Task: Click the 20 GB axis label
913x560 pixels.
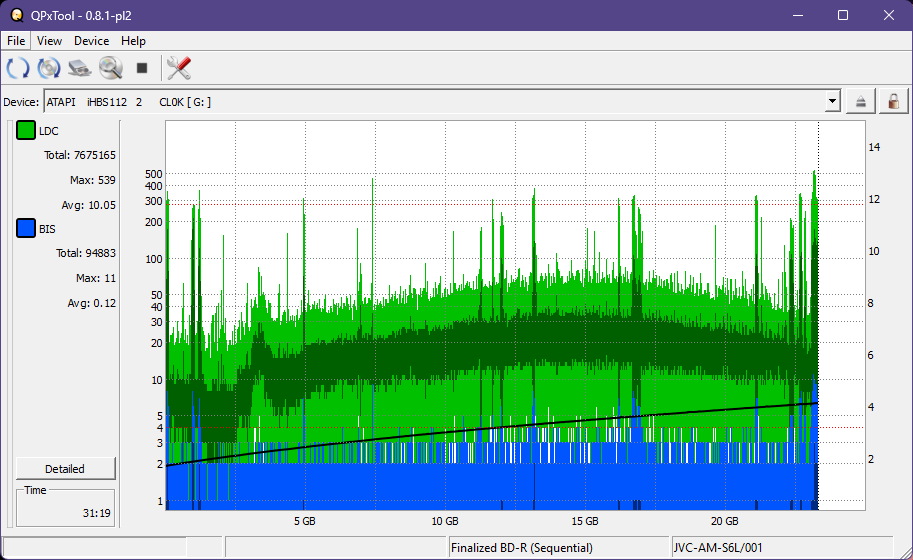Action: pos(724,521)
